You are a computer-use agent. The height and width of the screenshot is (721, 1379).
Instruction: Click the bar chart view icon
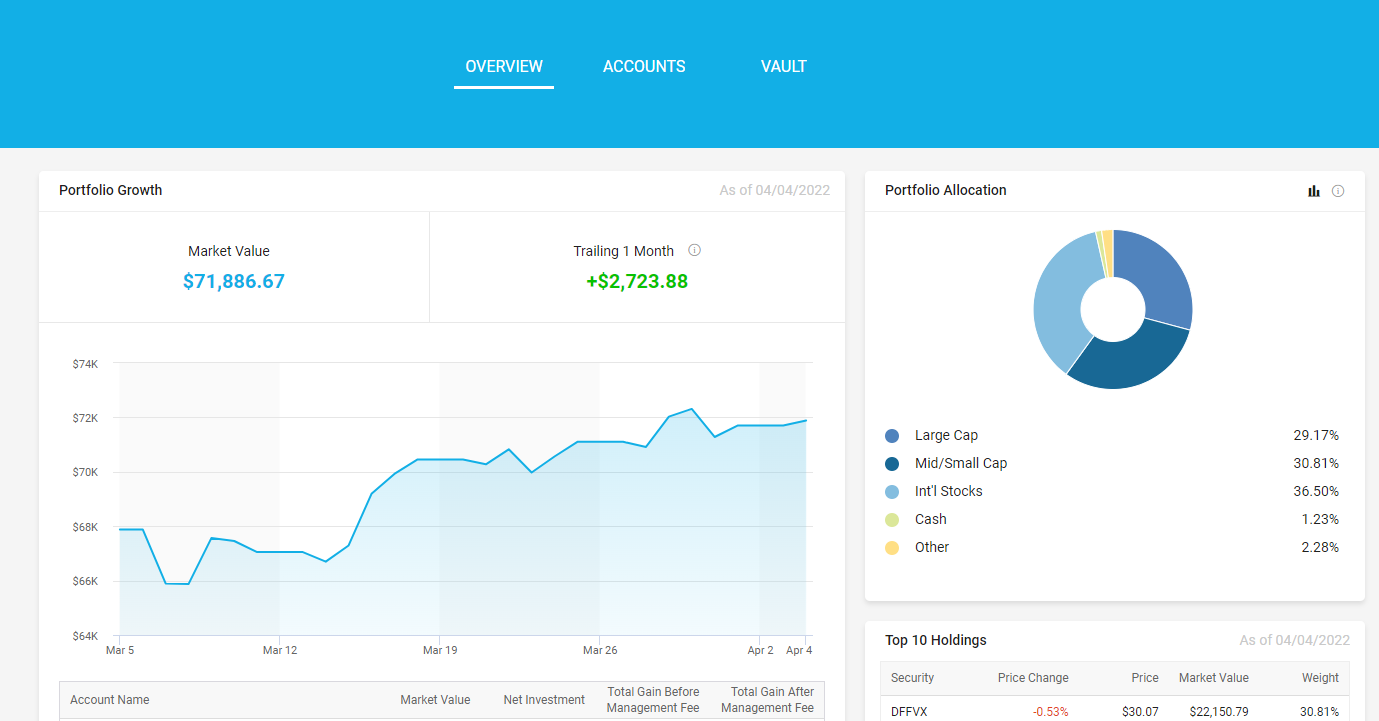pos(1314,191)
